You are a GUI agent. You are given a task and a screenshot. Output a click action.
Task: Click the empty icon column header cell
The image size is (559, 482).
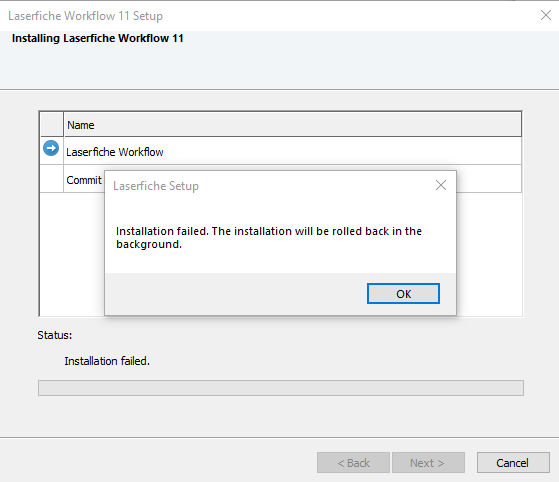[52, 124]
